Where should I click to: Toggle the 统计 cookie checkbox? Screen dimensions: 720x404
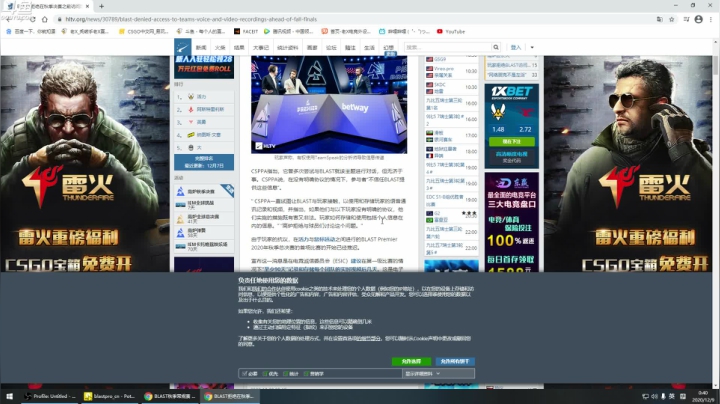pyautogui.click(x=286, y=374)
